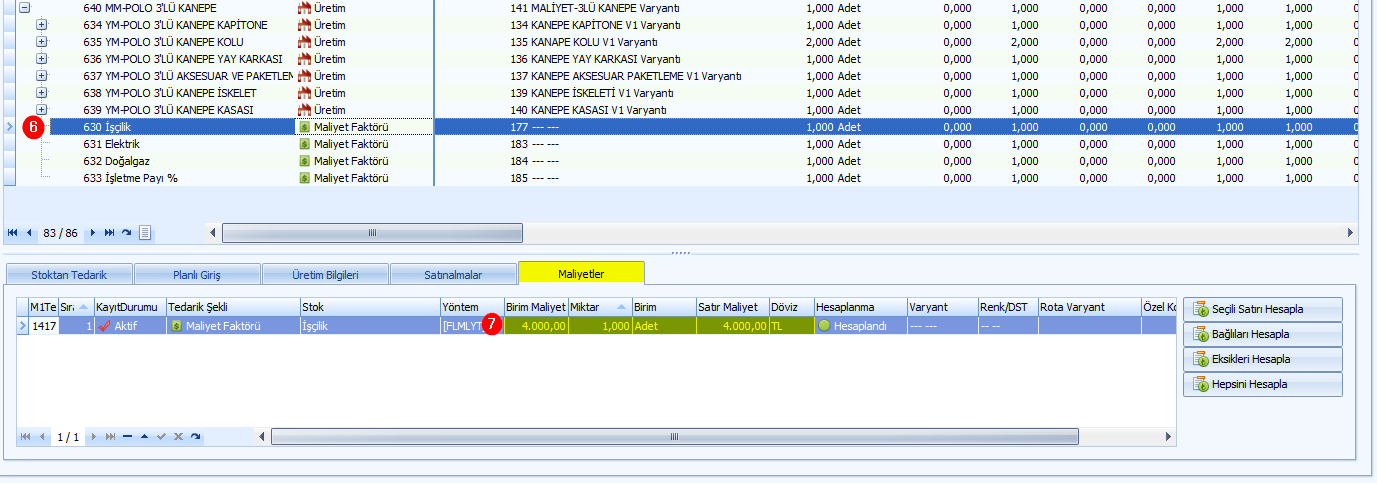Open the Stoktan Tedarik tab
Screen dimensions: 1377x483
point(69,273)
